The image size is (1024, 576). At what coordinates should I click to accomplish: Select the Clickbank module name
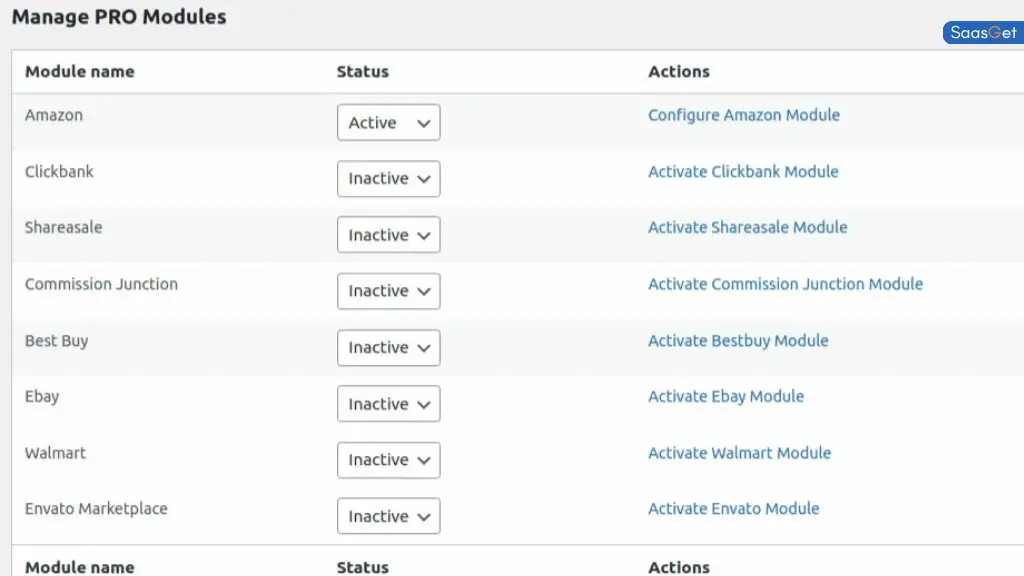(59, 171)
